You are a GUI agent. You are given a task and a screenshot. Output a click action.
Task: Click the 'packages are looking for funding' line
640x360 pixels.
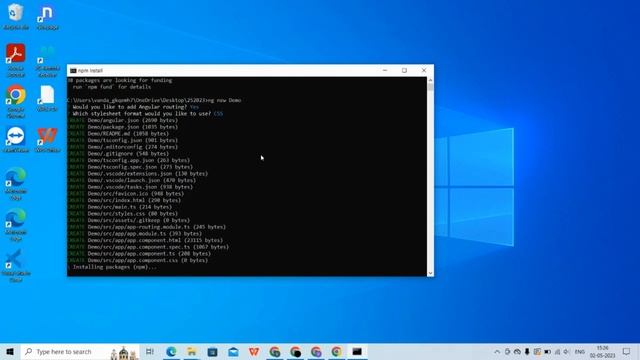(120, 80)
